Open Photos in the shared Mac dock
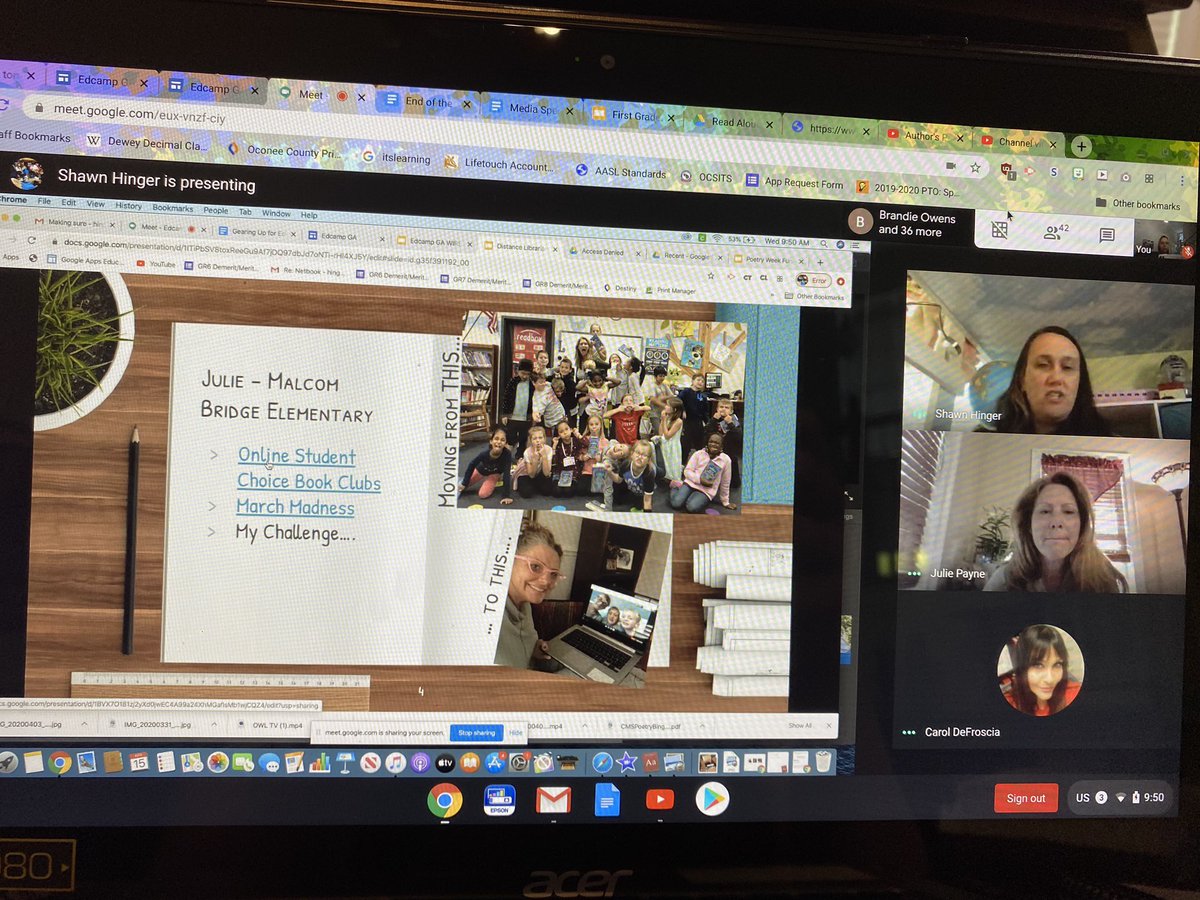 [x=216, y=763]
